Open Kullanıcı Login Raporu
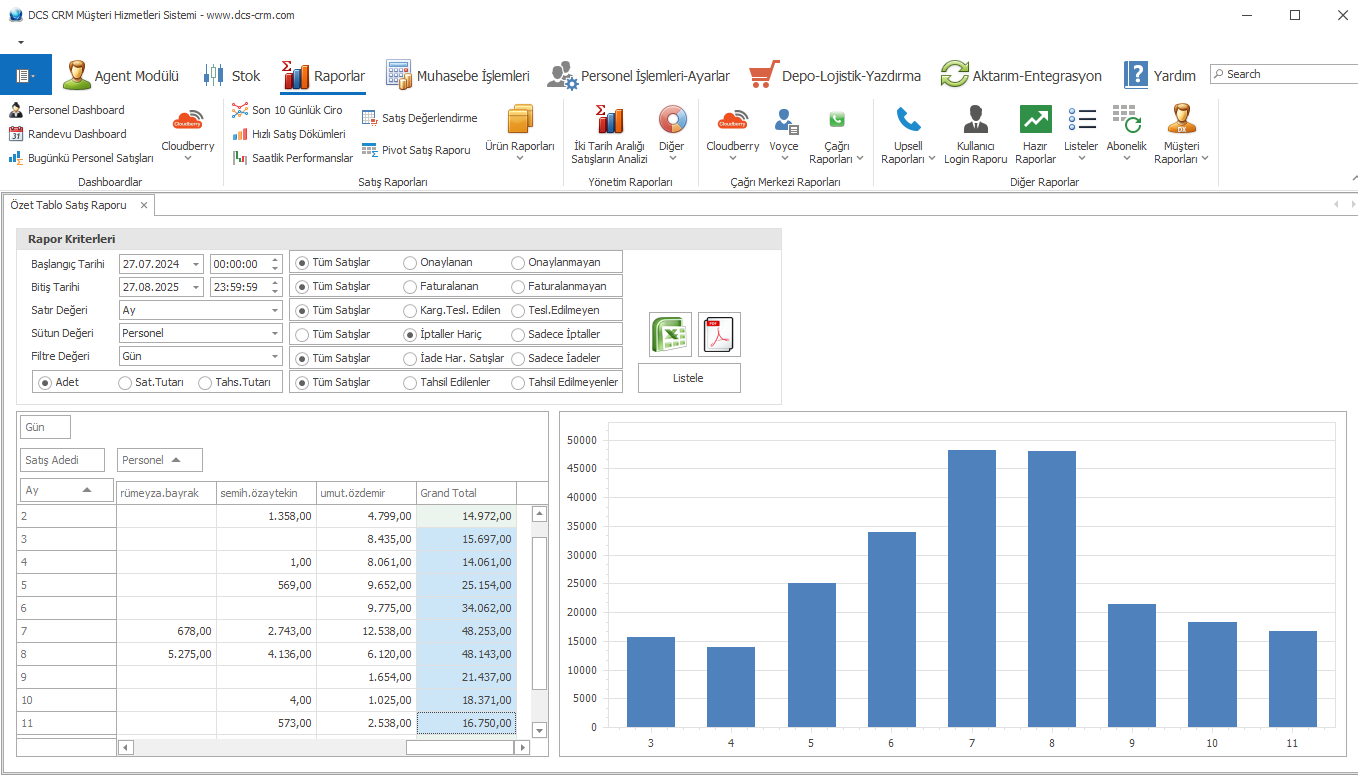Image resolution: width=1358 pixels, height=775 pixels. [976, 135]
